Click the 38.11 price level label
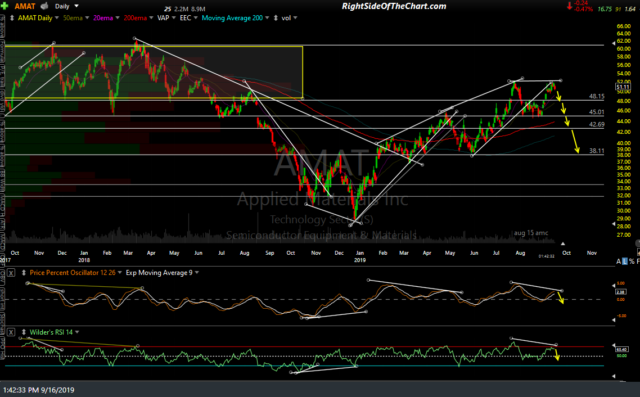The height and width of the screenshot is (397, 640). pos(596,151)
